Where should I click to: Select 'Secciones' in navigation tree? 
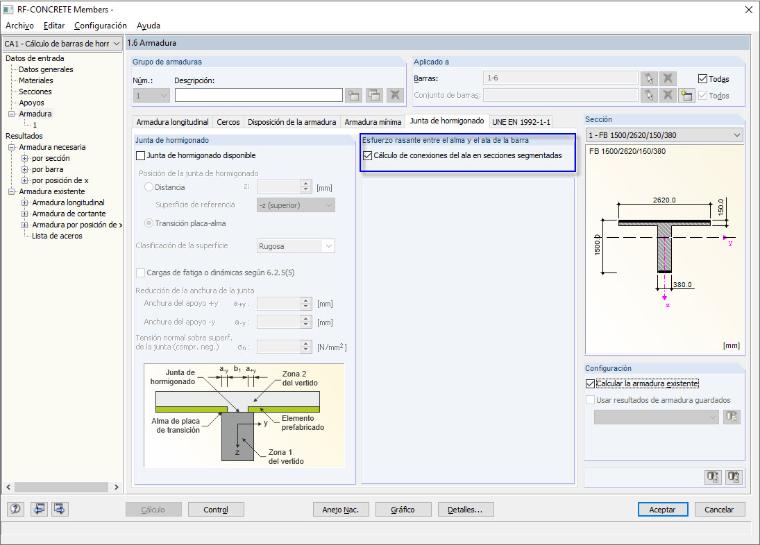pyautogui.click(x=35, y=92)
